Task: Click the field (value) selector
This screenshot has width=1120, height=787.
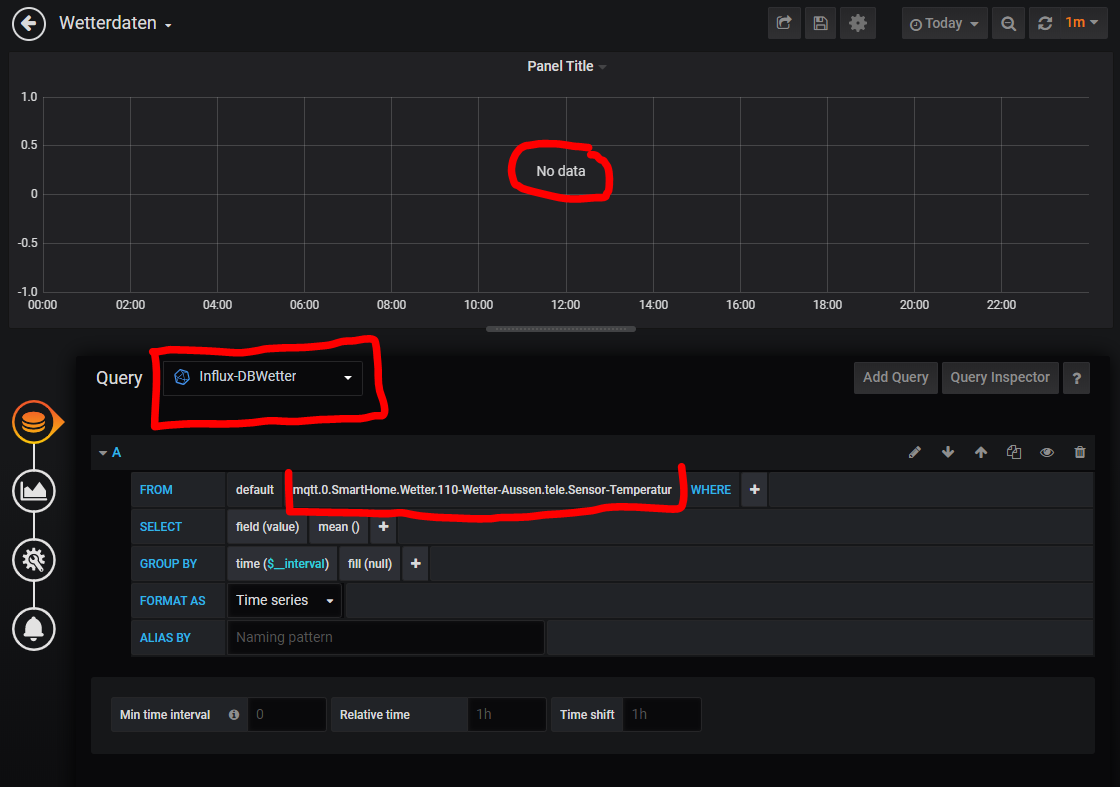Action: point(267,527)
